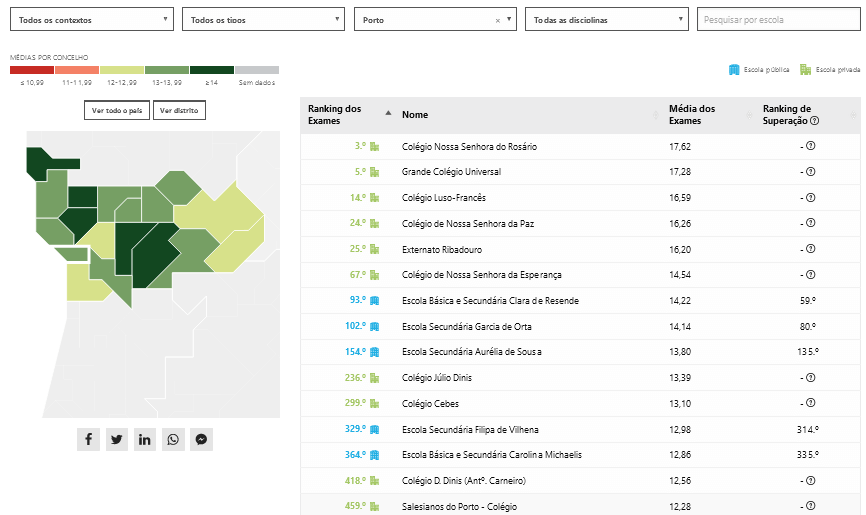866x515 pixels.
Task: Sort table by Média dos Exames header
Action: pyautogui.click(x=692, y=114)
